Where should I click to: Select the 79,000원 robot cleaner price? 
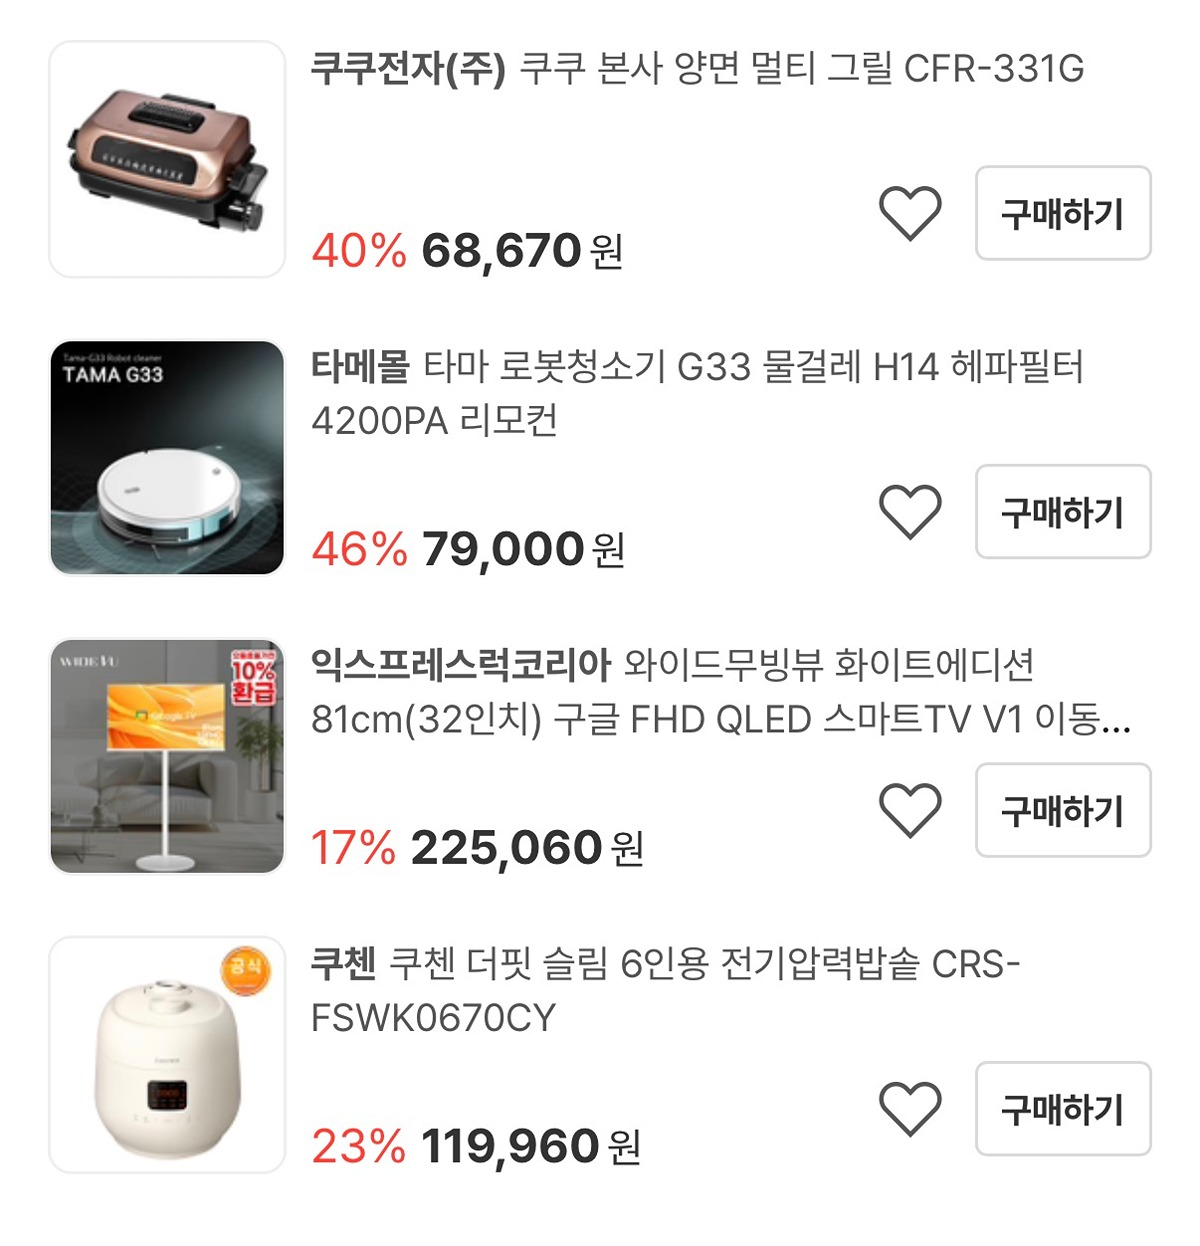[523, 549]
